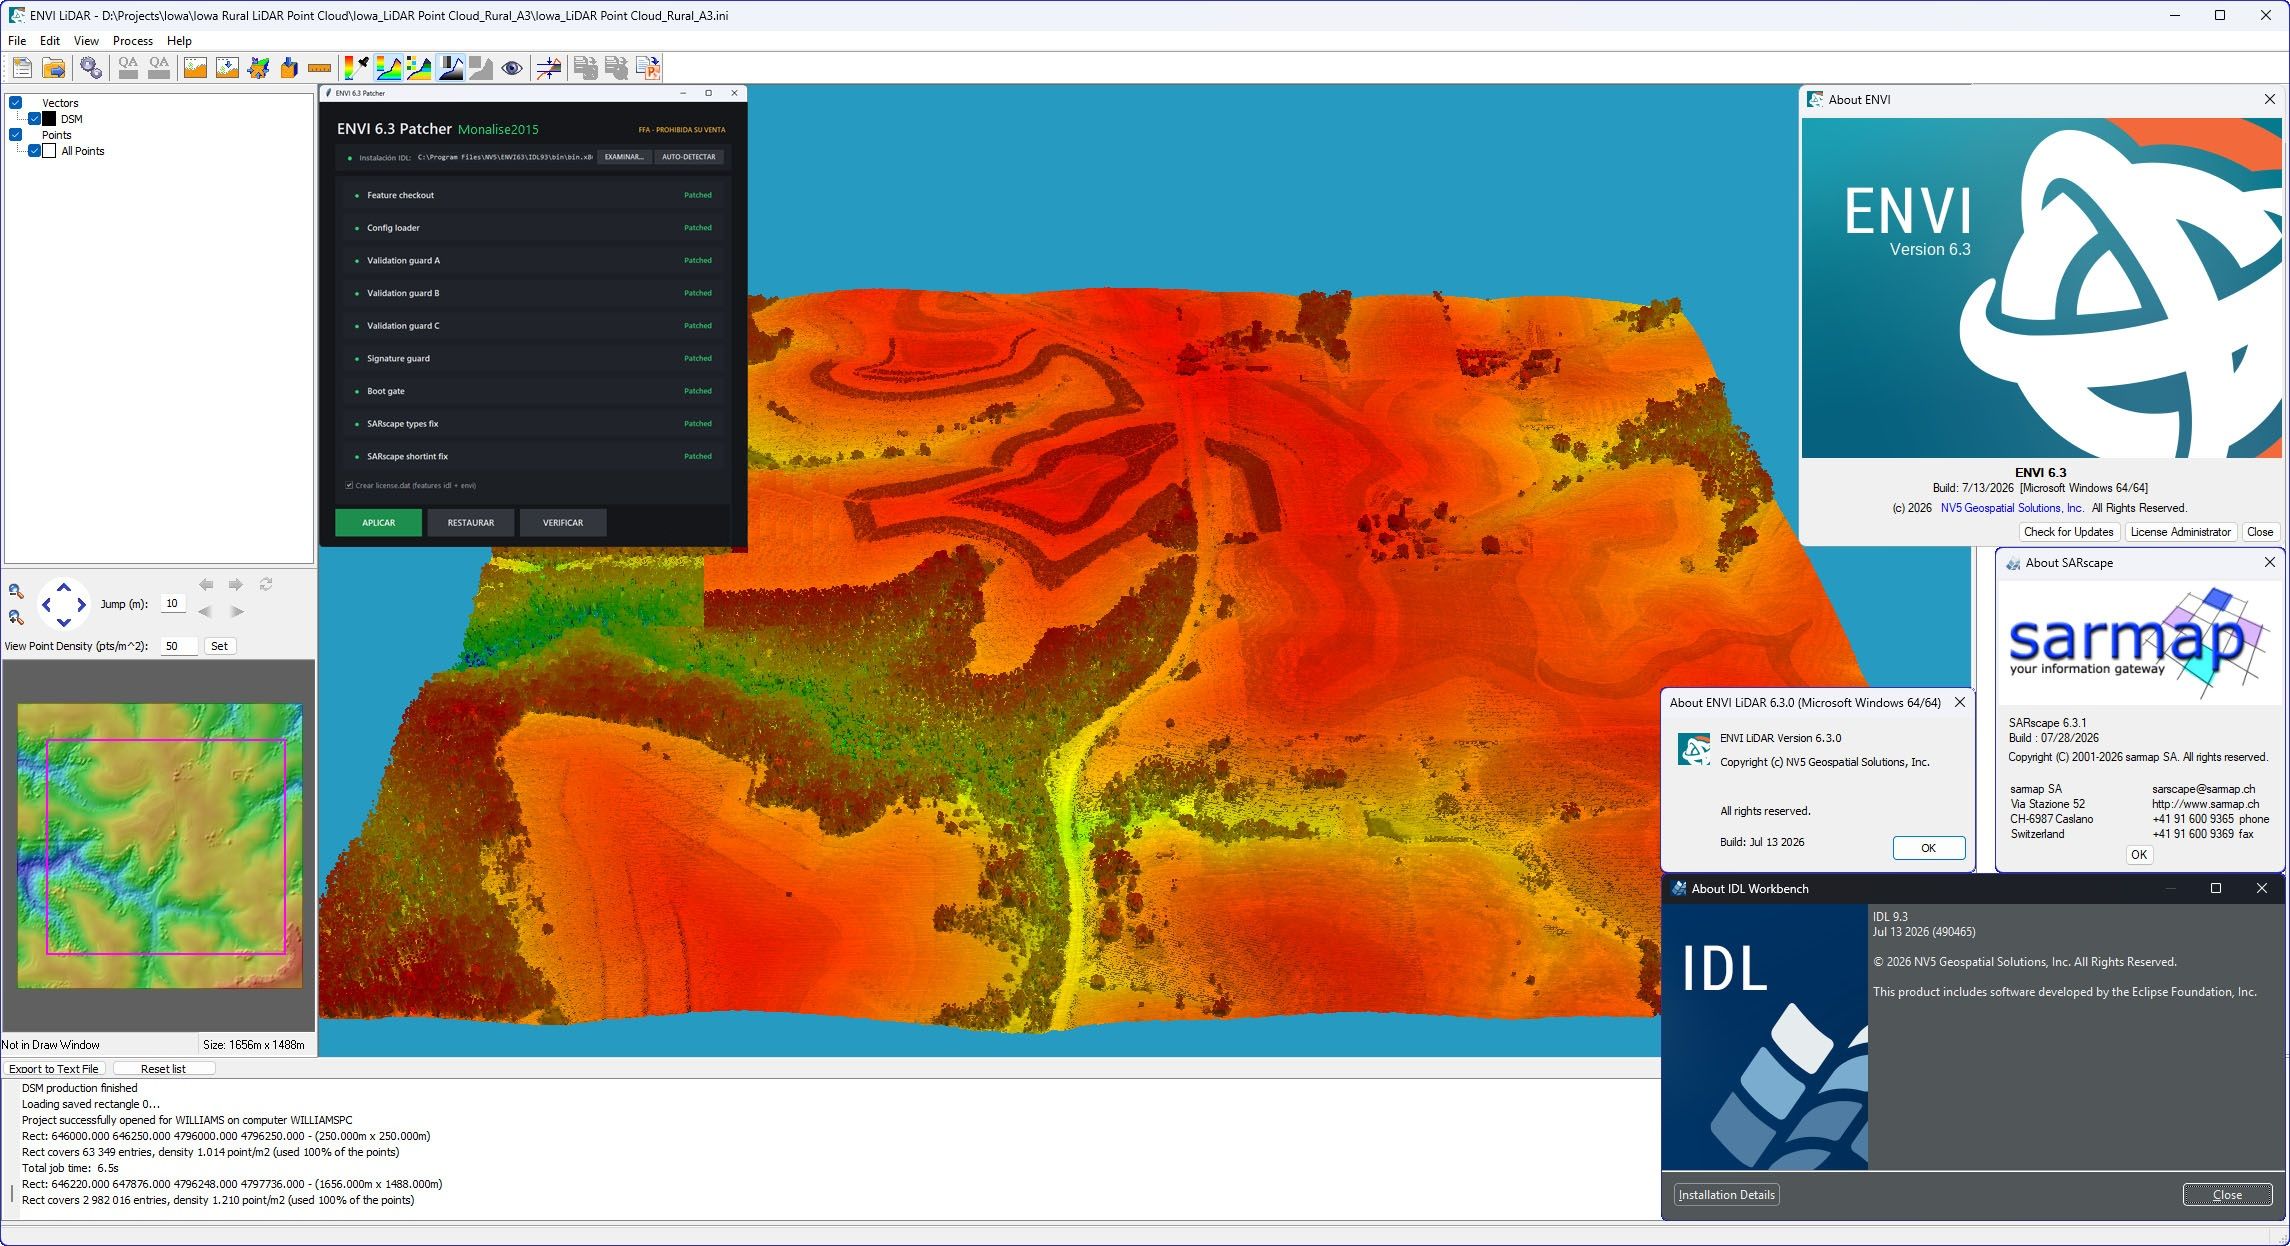
Task: Click the gray shaded terrain icon
Action: 481,68
